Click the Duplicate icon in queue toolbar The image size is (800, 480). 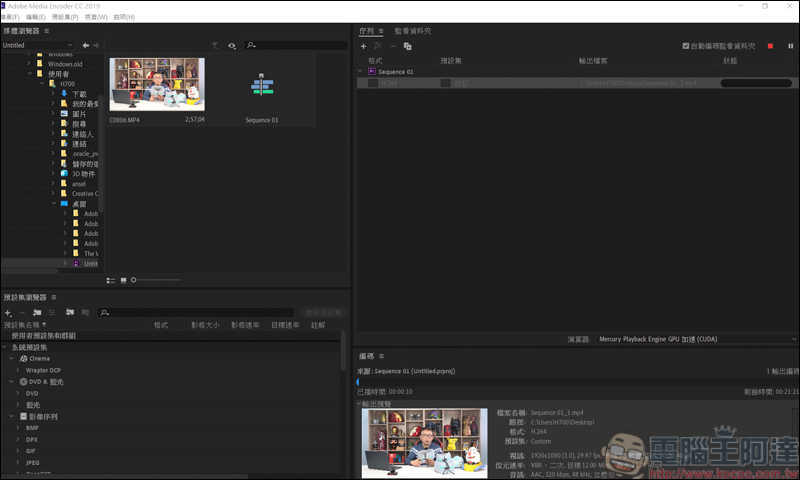click(x=408, y=46)
